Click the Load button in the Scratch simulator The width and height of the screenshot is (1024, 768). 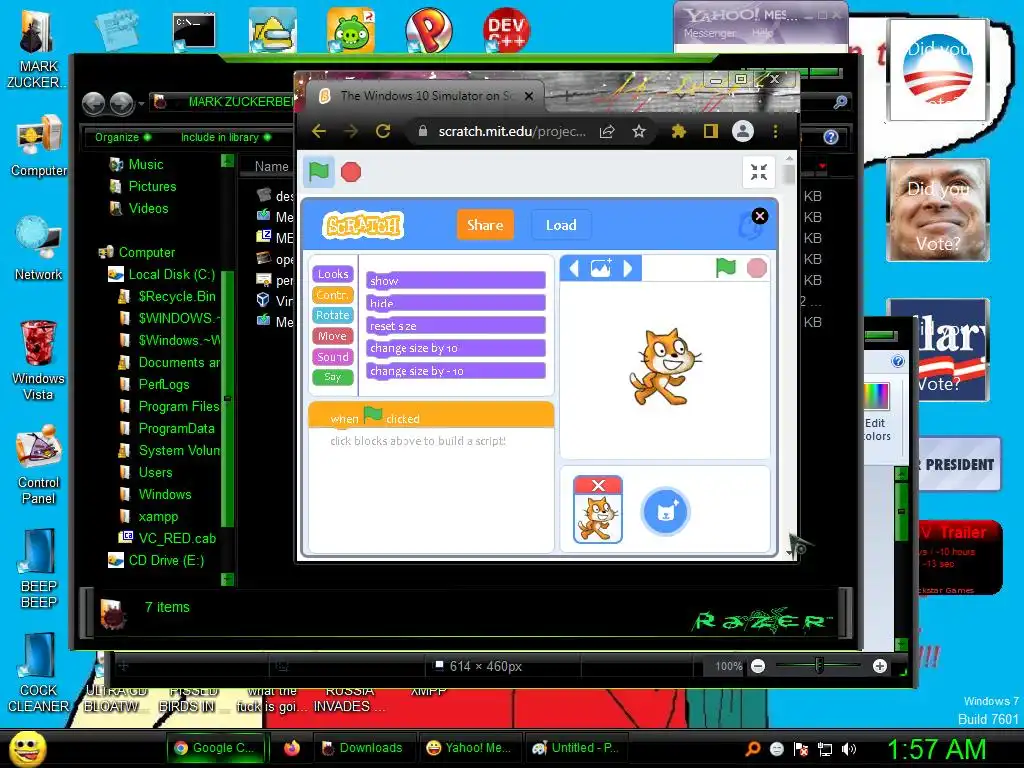pyautogui.click(x=561, y=225)
